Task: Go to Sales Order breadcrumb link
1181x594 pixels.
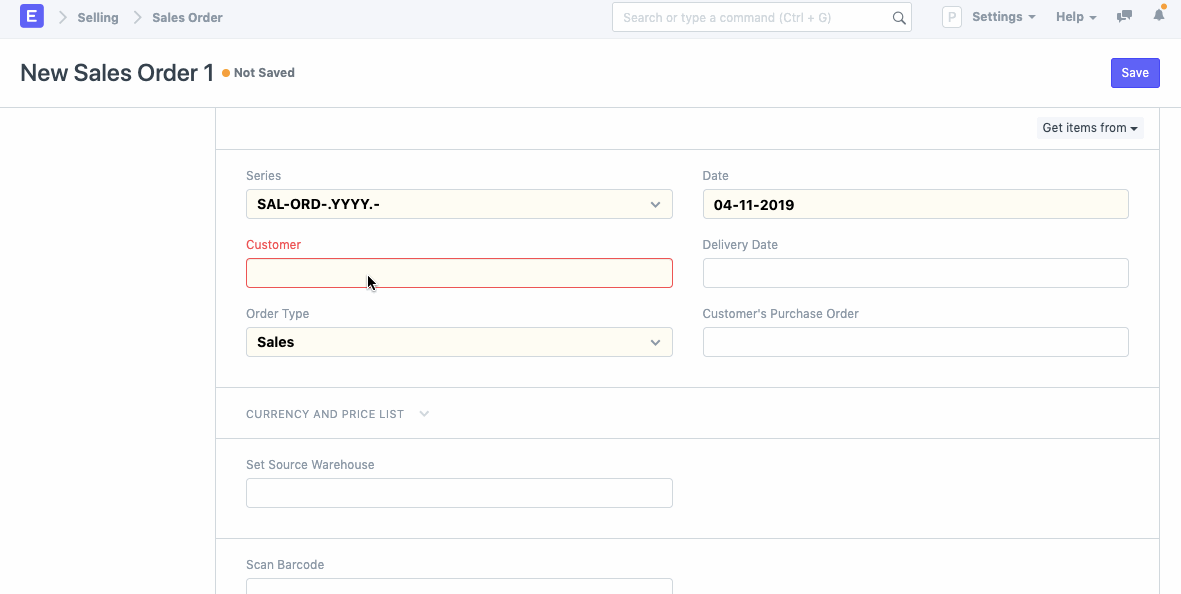Action: (187, 17)
